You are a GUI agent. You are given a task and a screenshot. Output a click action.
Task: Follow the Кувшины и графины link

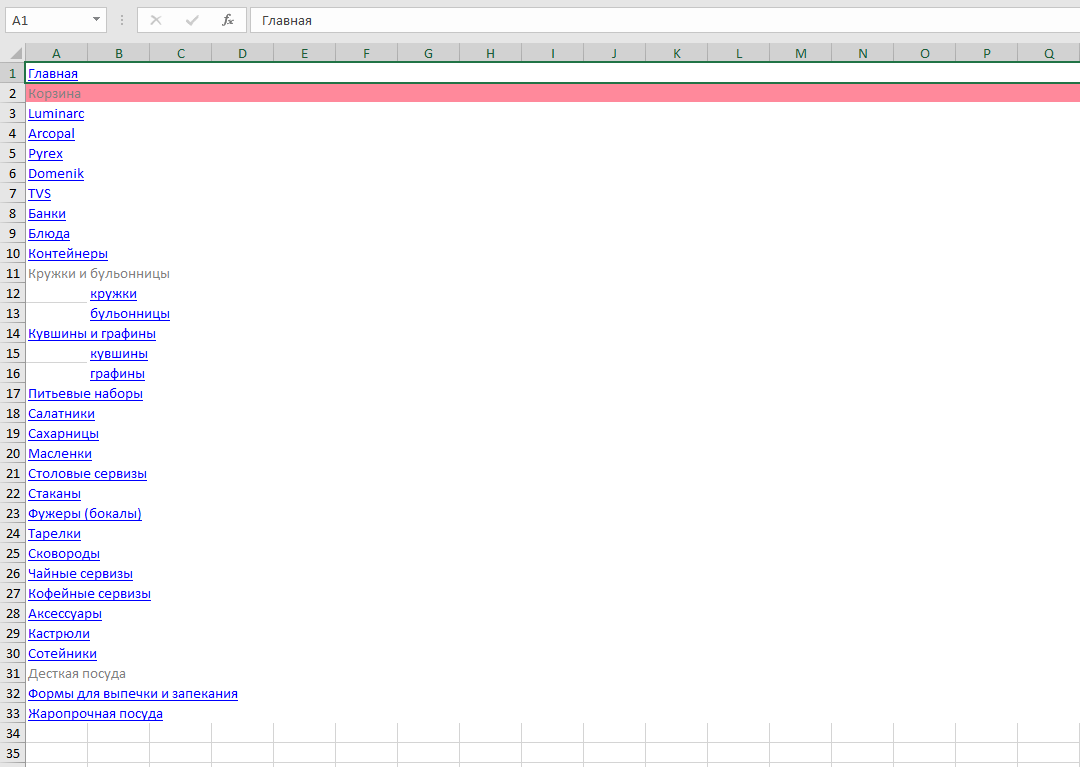pos(92,333)
